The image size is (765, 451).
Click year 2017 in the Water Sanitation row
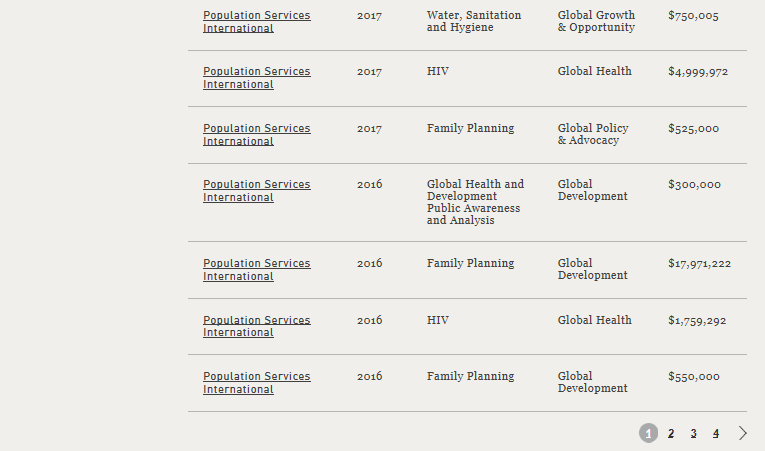369,16
